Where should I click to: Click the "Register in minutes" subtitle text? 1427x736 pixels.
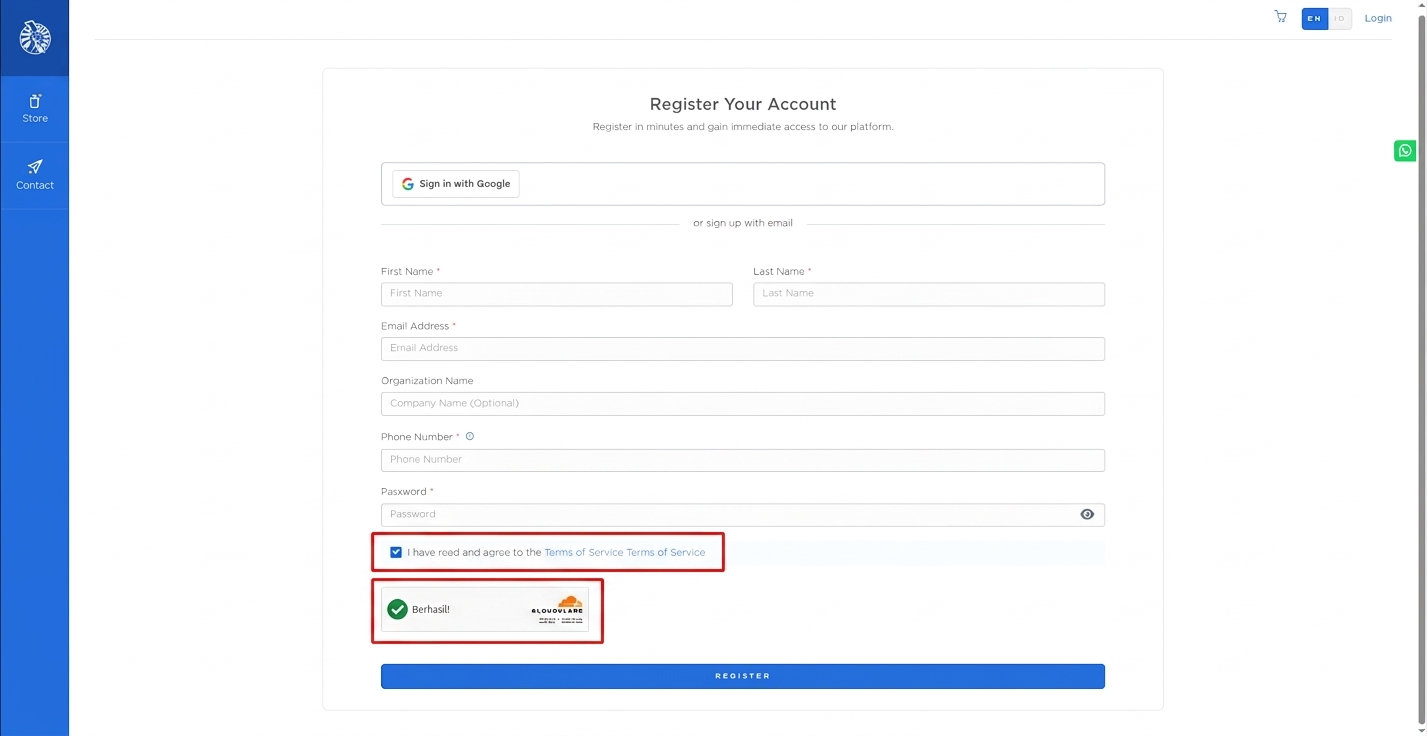click(x=743, y=128)
